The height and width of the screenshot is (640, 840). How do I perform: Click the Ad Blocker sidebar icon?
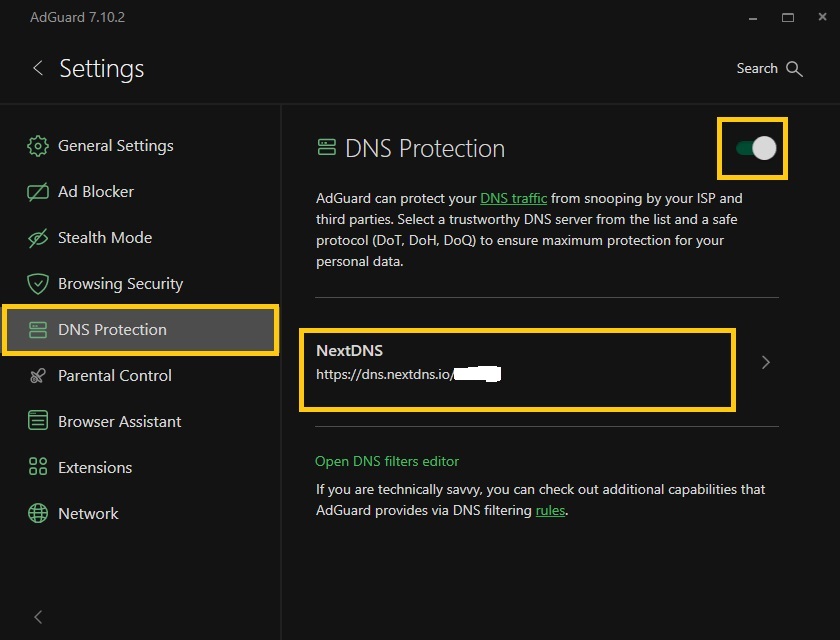pos(38,192)
